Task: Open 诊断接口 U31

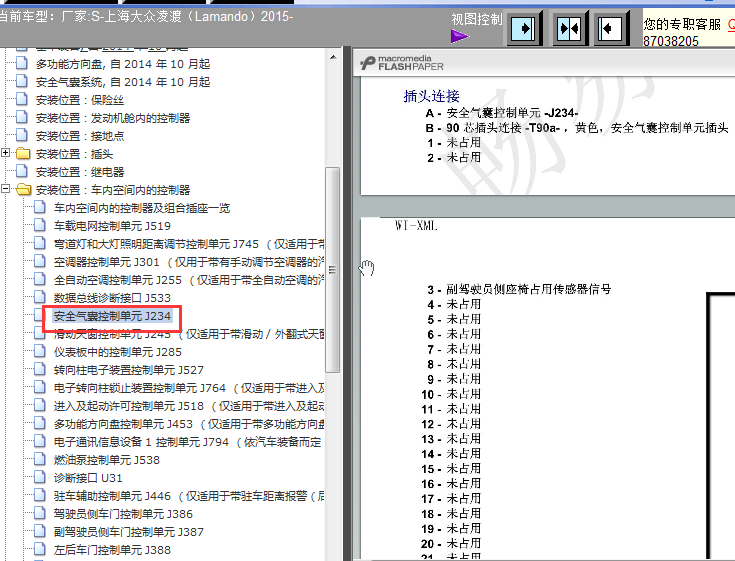Action: [x=88, y=478]
